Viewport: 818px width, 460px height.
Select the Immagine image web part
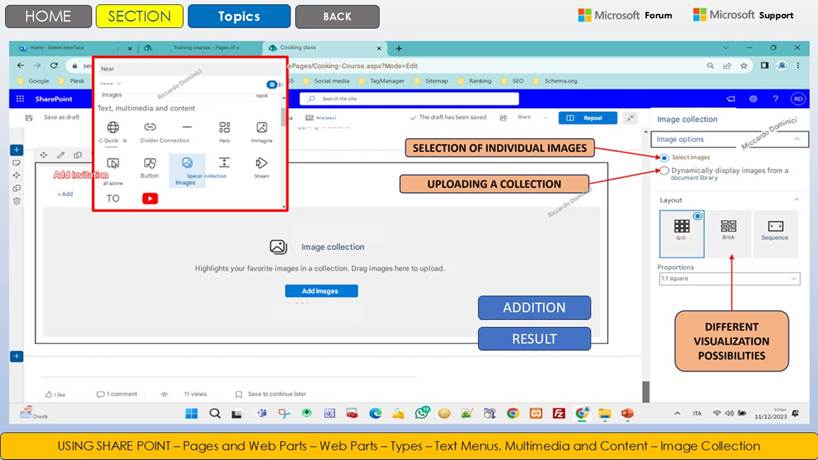pyautogui.click(x=261, y=127)
